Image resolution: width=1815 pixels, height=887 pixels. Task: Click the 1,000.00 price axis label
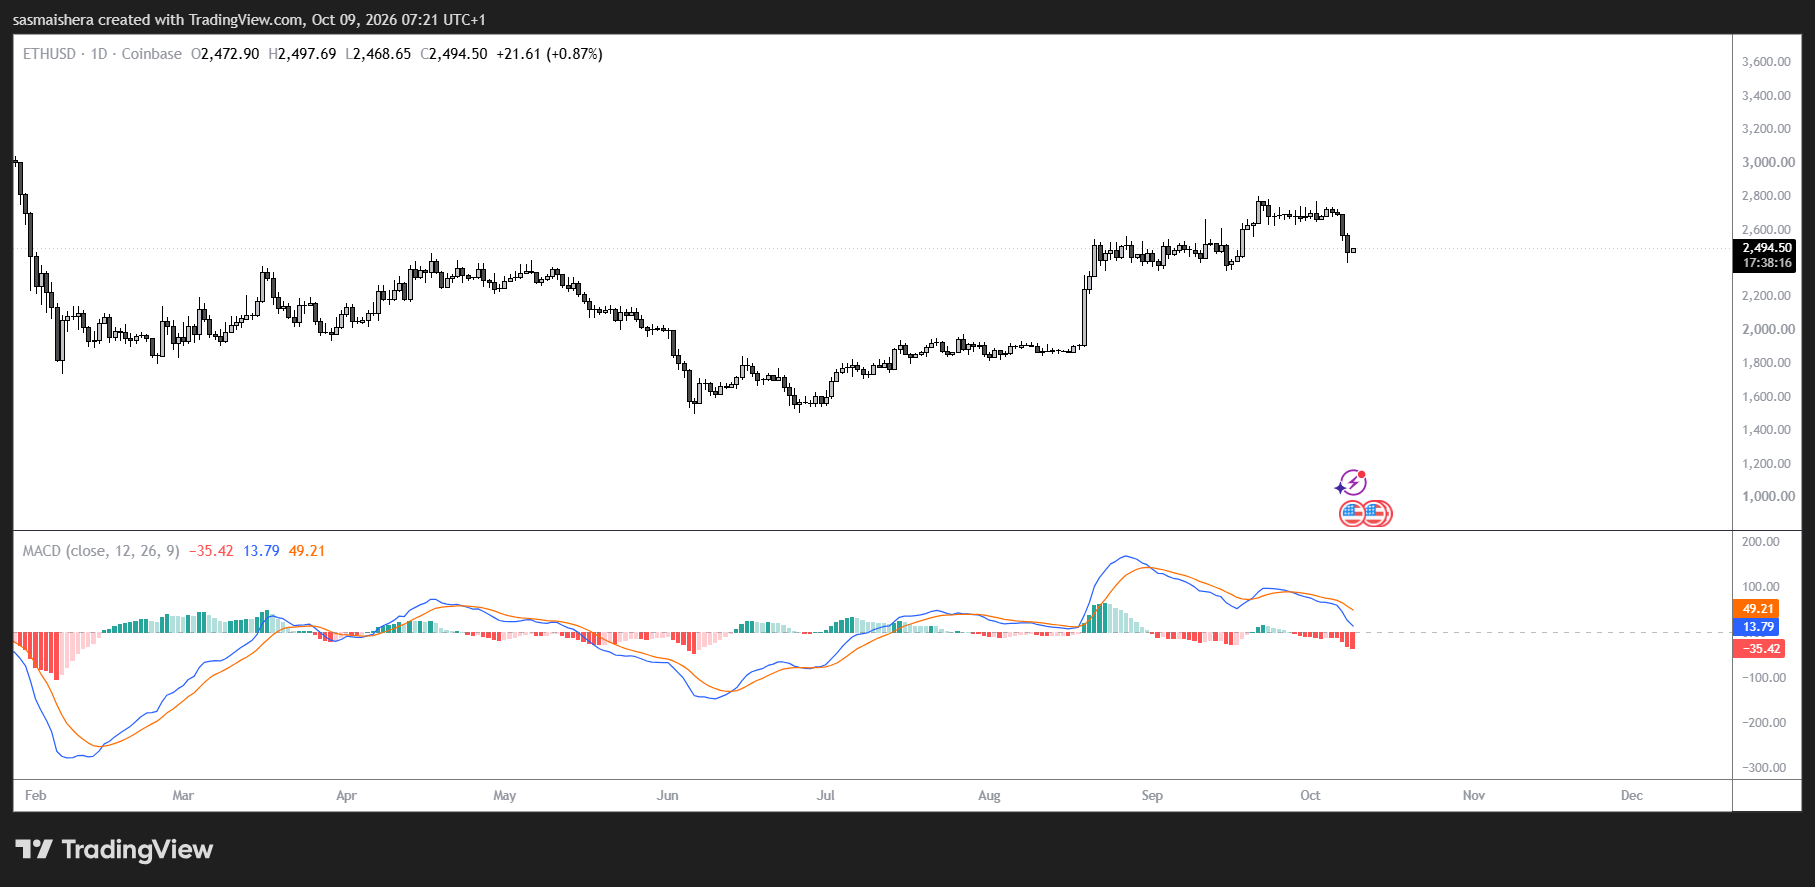(x=1768, y=496)
